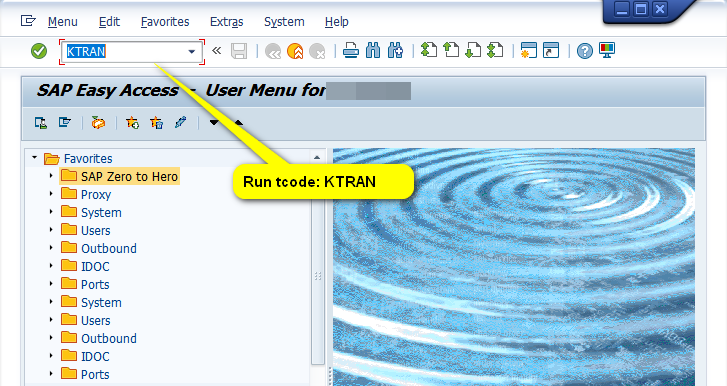Expand the Proxy folder arrow
The image size is (727, 386).
(51, 194)
